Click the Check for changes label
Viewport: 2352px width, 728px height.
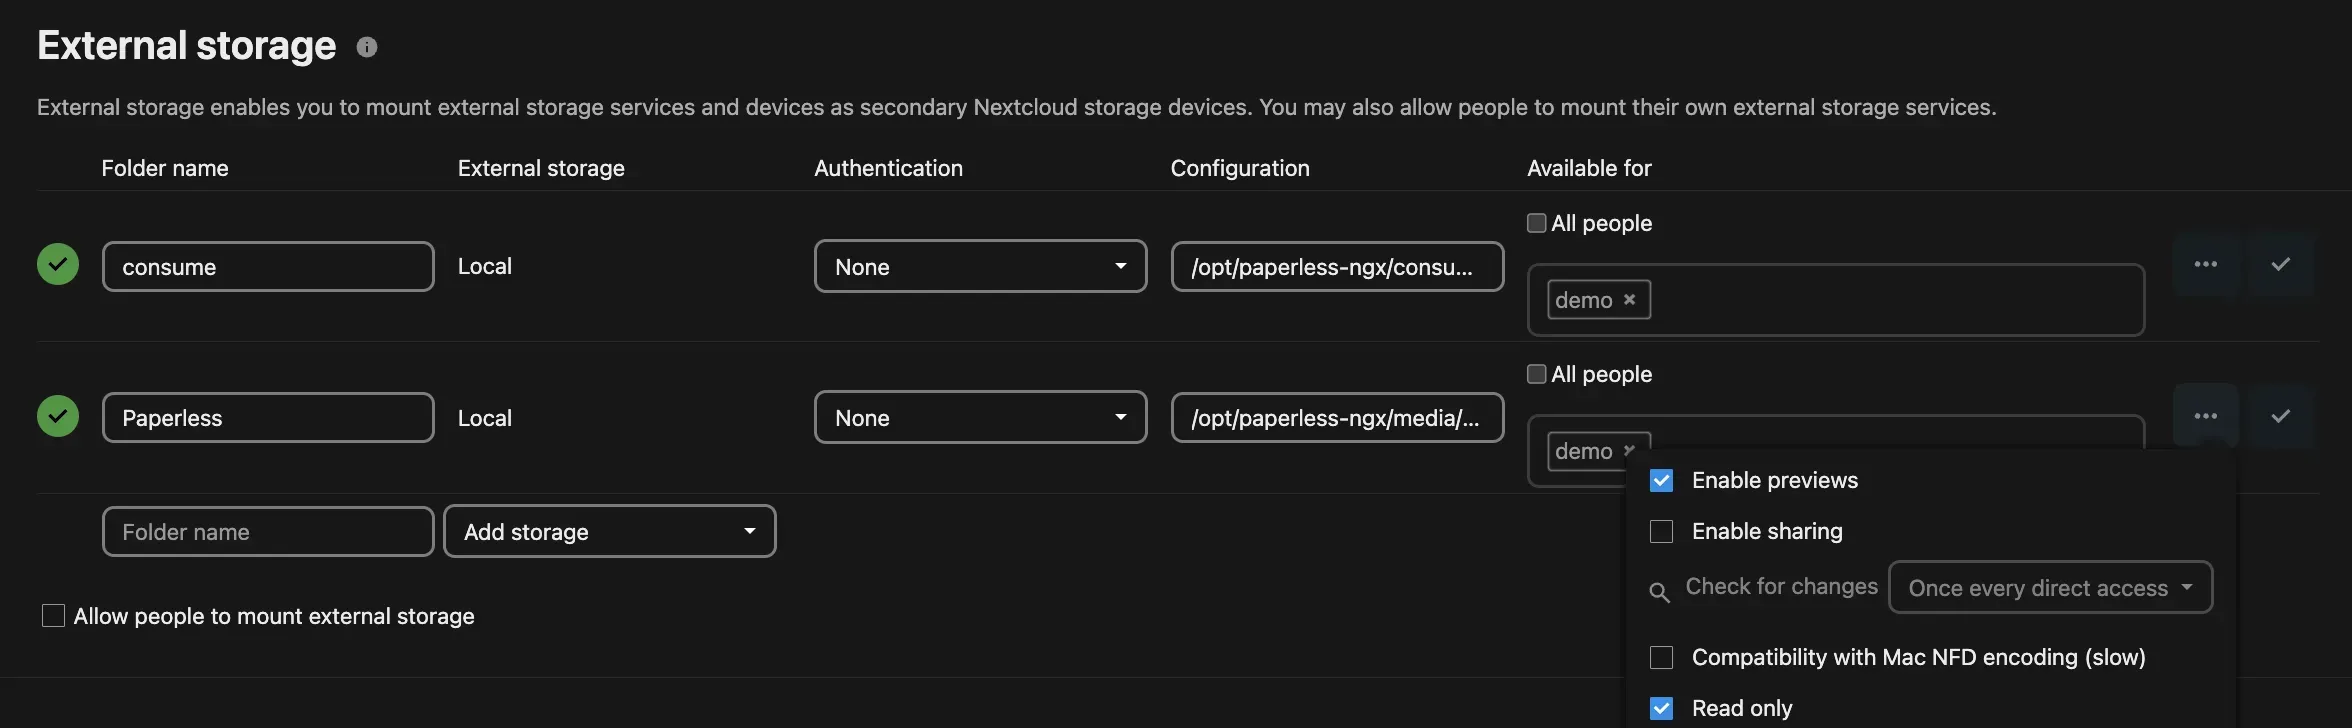[1782, 587]
